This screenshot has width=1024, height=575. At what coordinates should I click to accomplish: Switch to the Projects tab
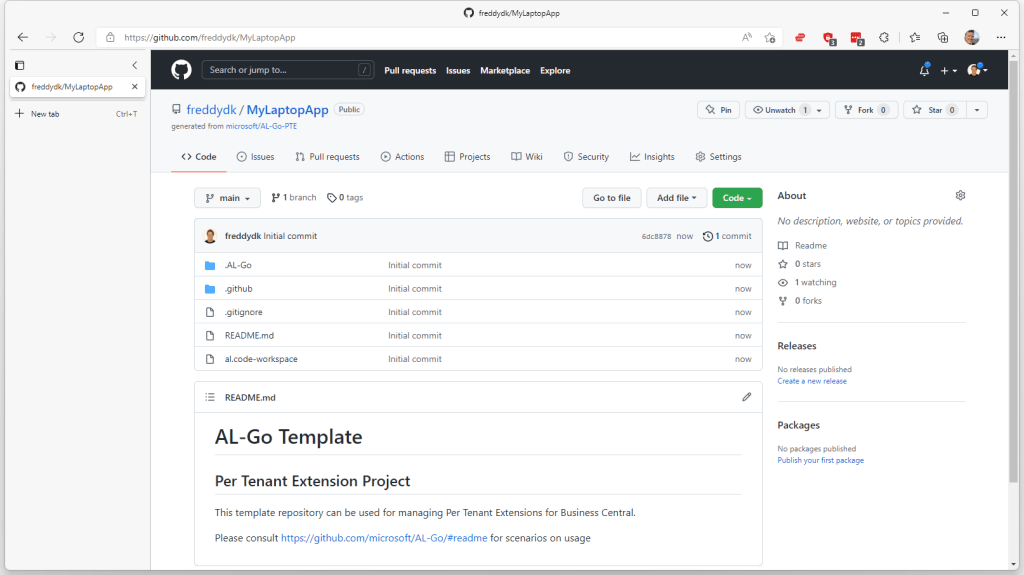468,157
